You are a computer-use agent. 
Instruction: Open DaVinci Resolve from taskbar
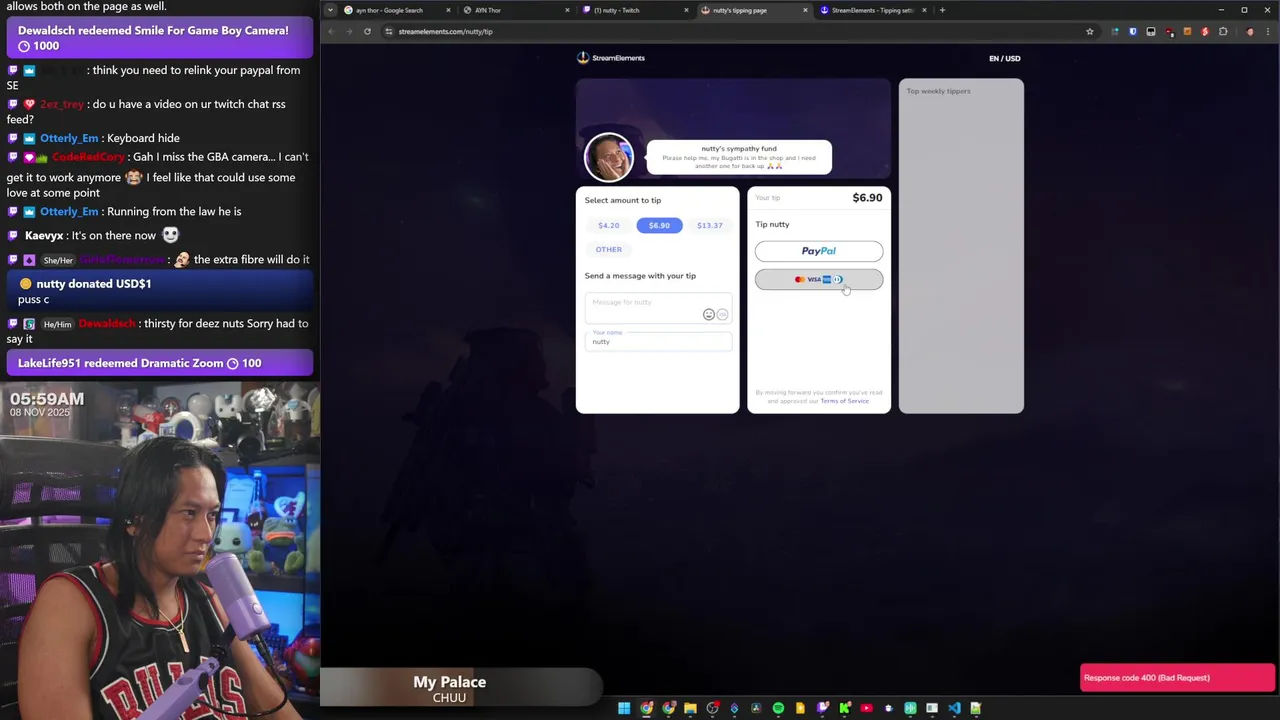[x=756, y=708]
